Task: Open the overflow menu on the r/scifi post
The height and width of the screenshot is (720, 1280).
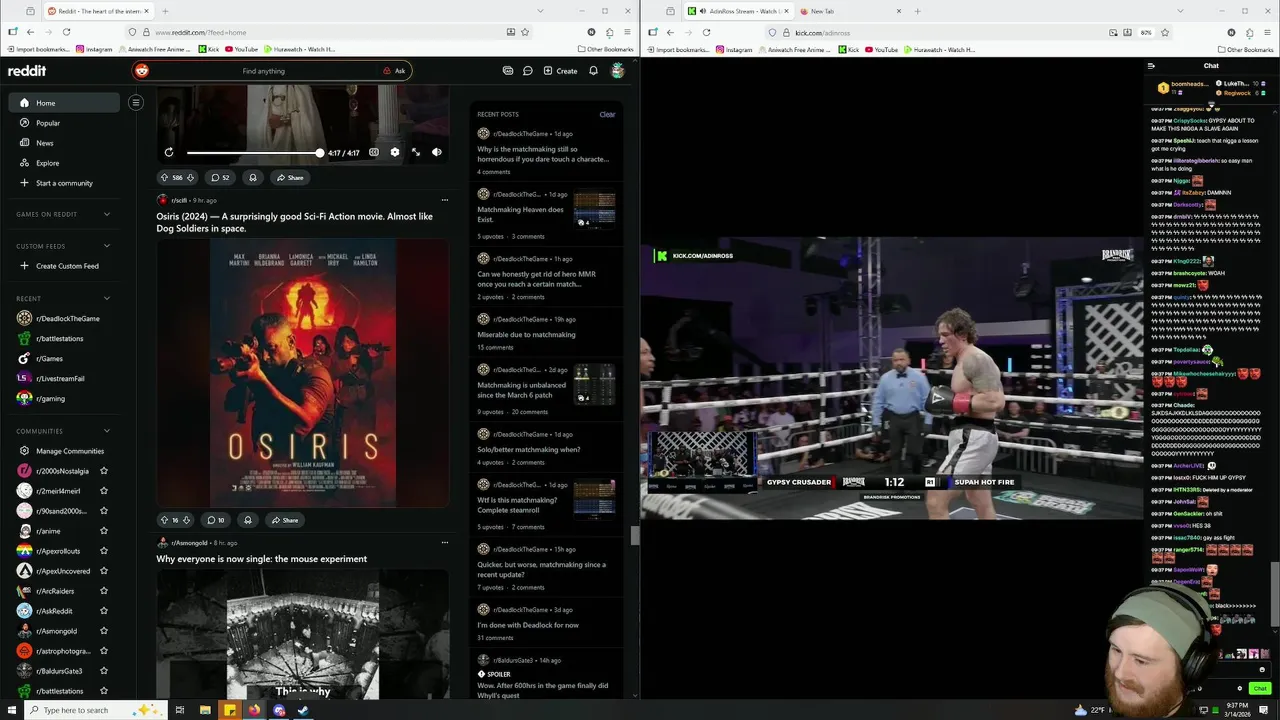Action: point(445,200)
